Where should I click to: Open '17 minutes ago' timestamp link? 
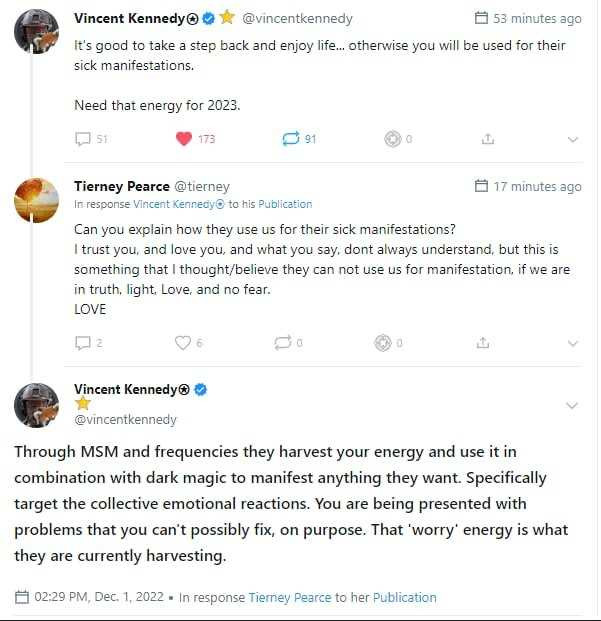(537, 186)
